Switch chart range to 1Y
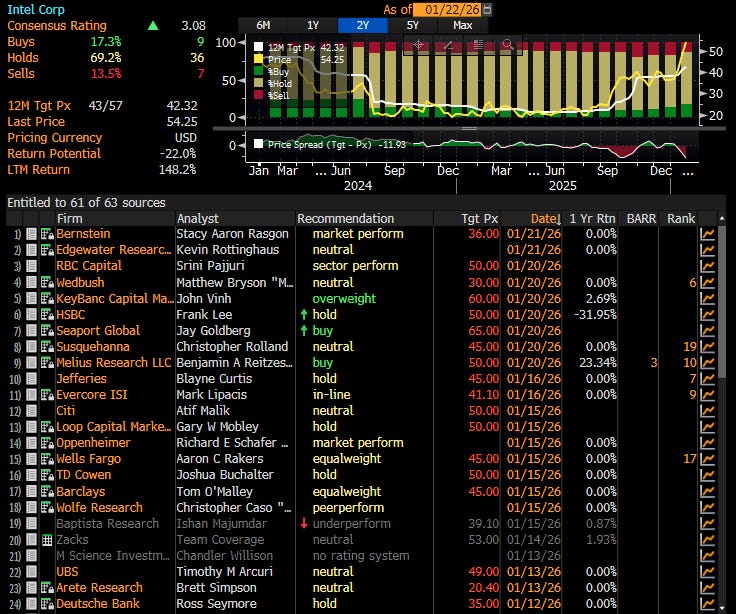Viewport: 736px width, 614px height. click(313, 25)
